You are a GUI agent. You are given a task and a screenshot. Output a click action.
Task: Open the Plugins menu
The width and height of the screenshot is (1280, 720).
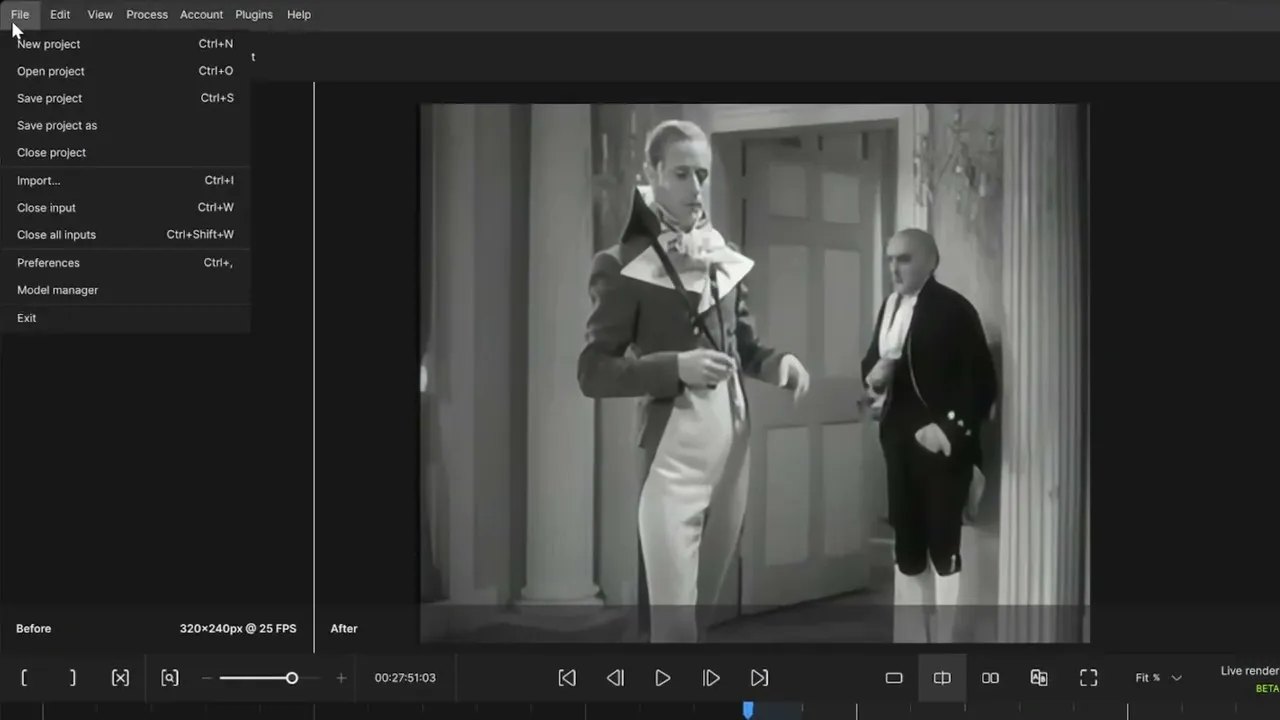pyautogui.click(x=254, y=15)
